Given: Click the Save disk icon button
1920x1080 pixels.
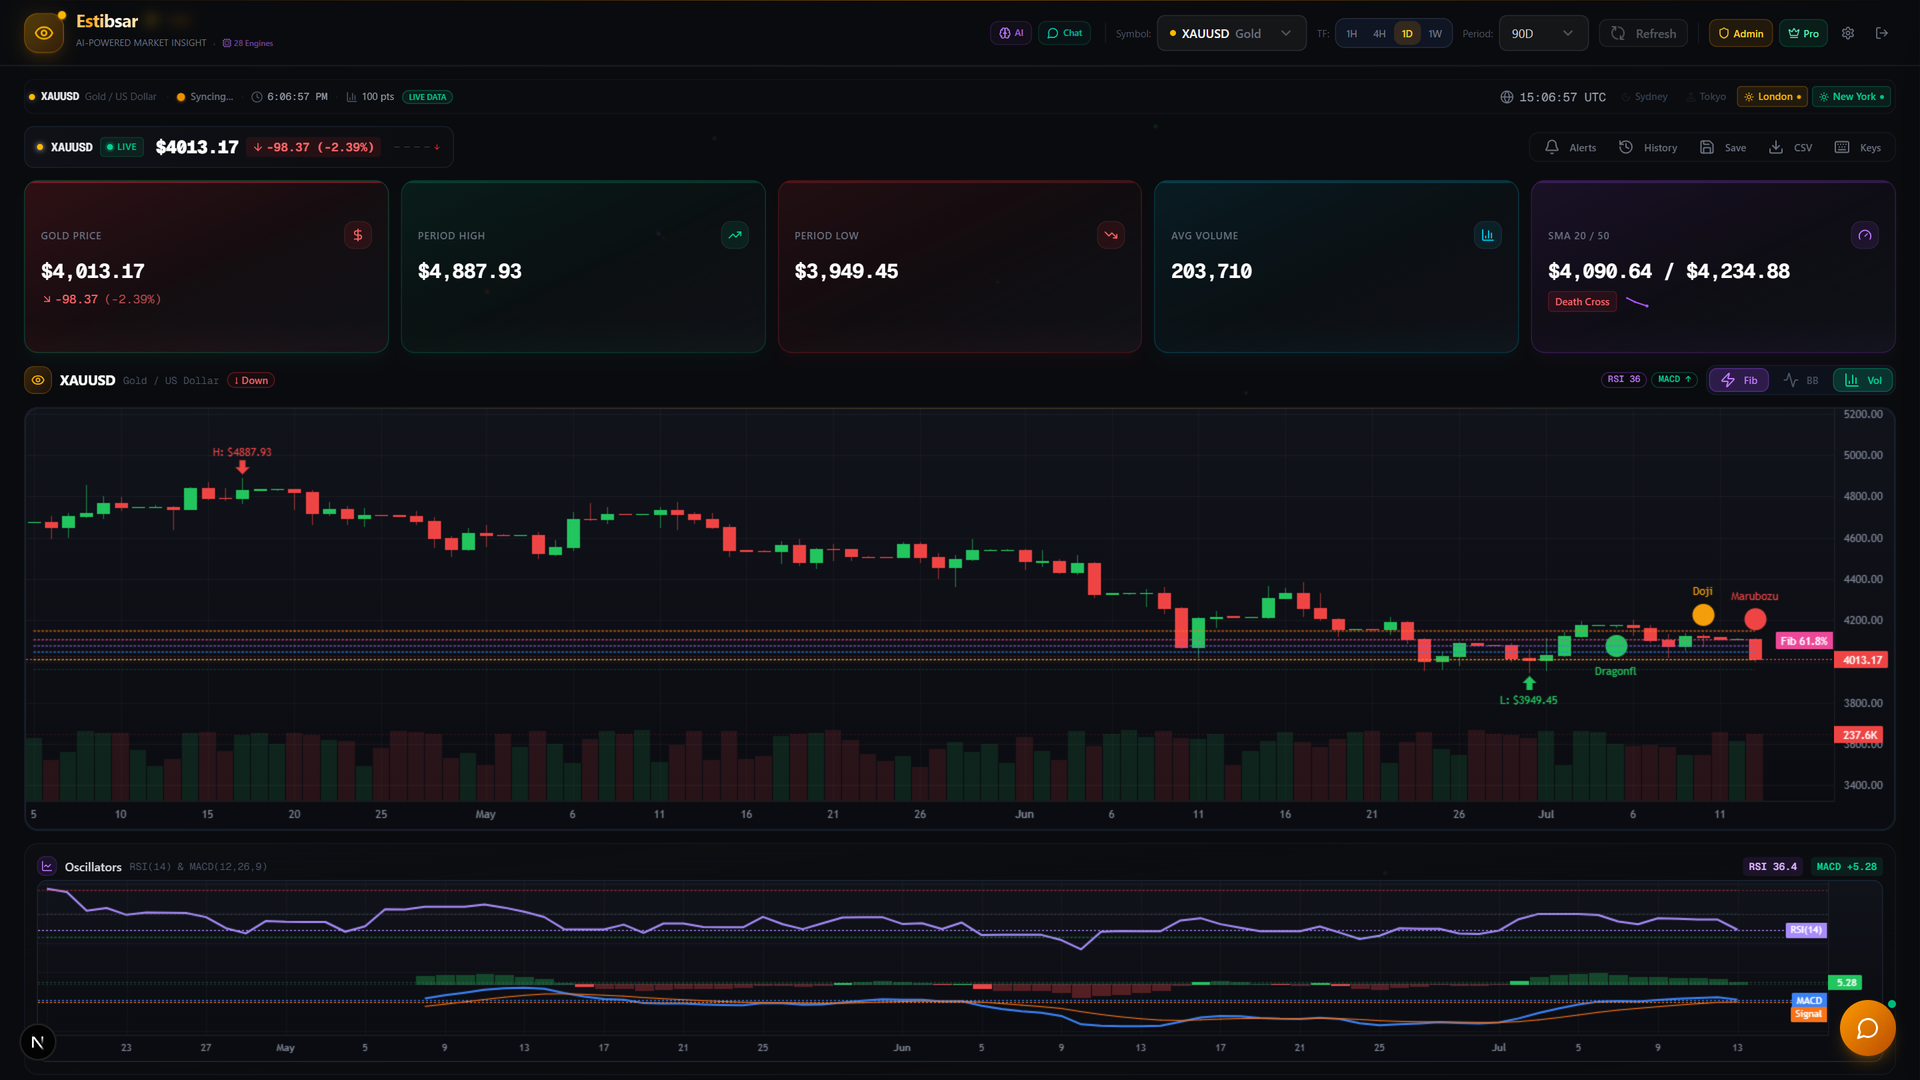Looking at the screenshot, I should [1723, 147].
